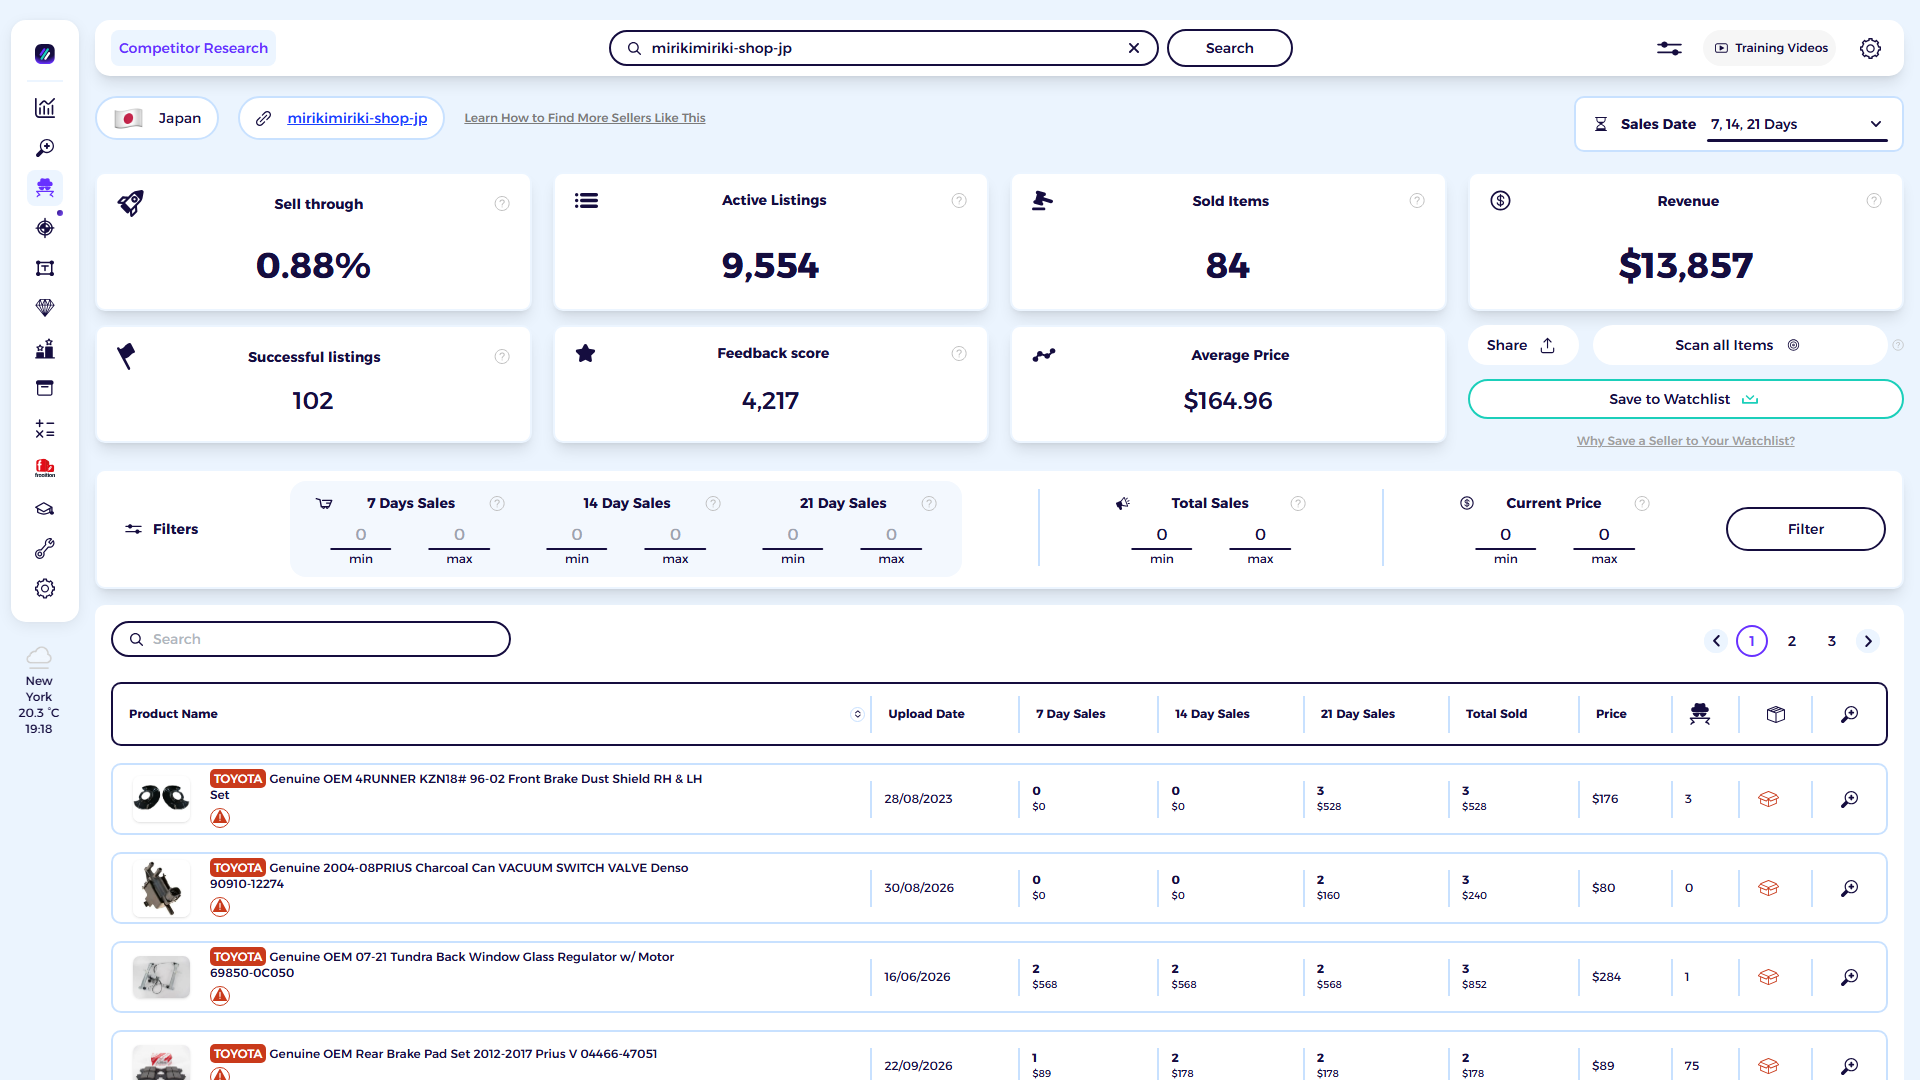Screen dimensions: 1920x1080
Task: Focus the 7 Days Sales min field
Action: tap(360, 535)
